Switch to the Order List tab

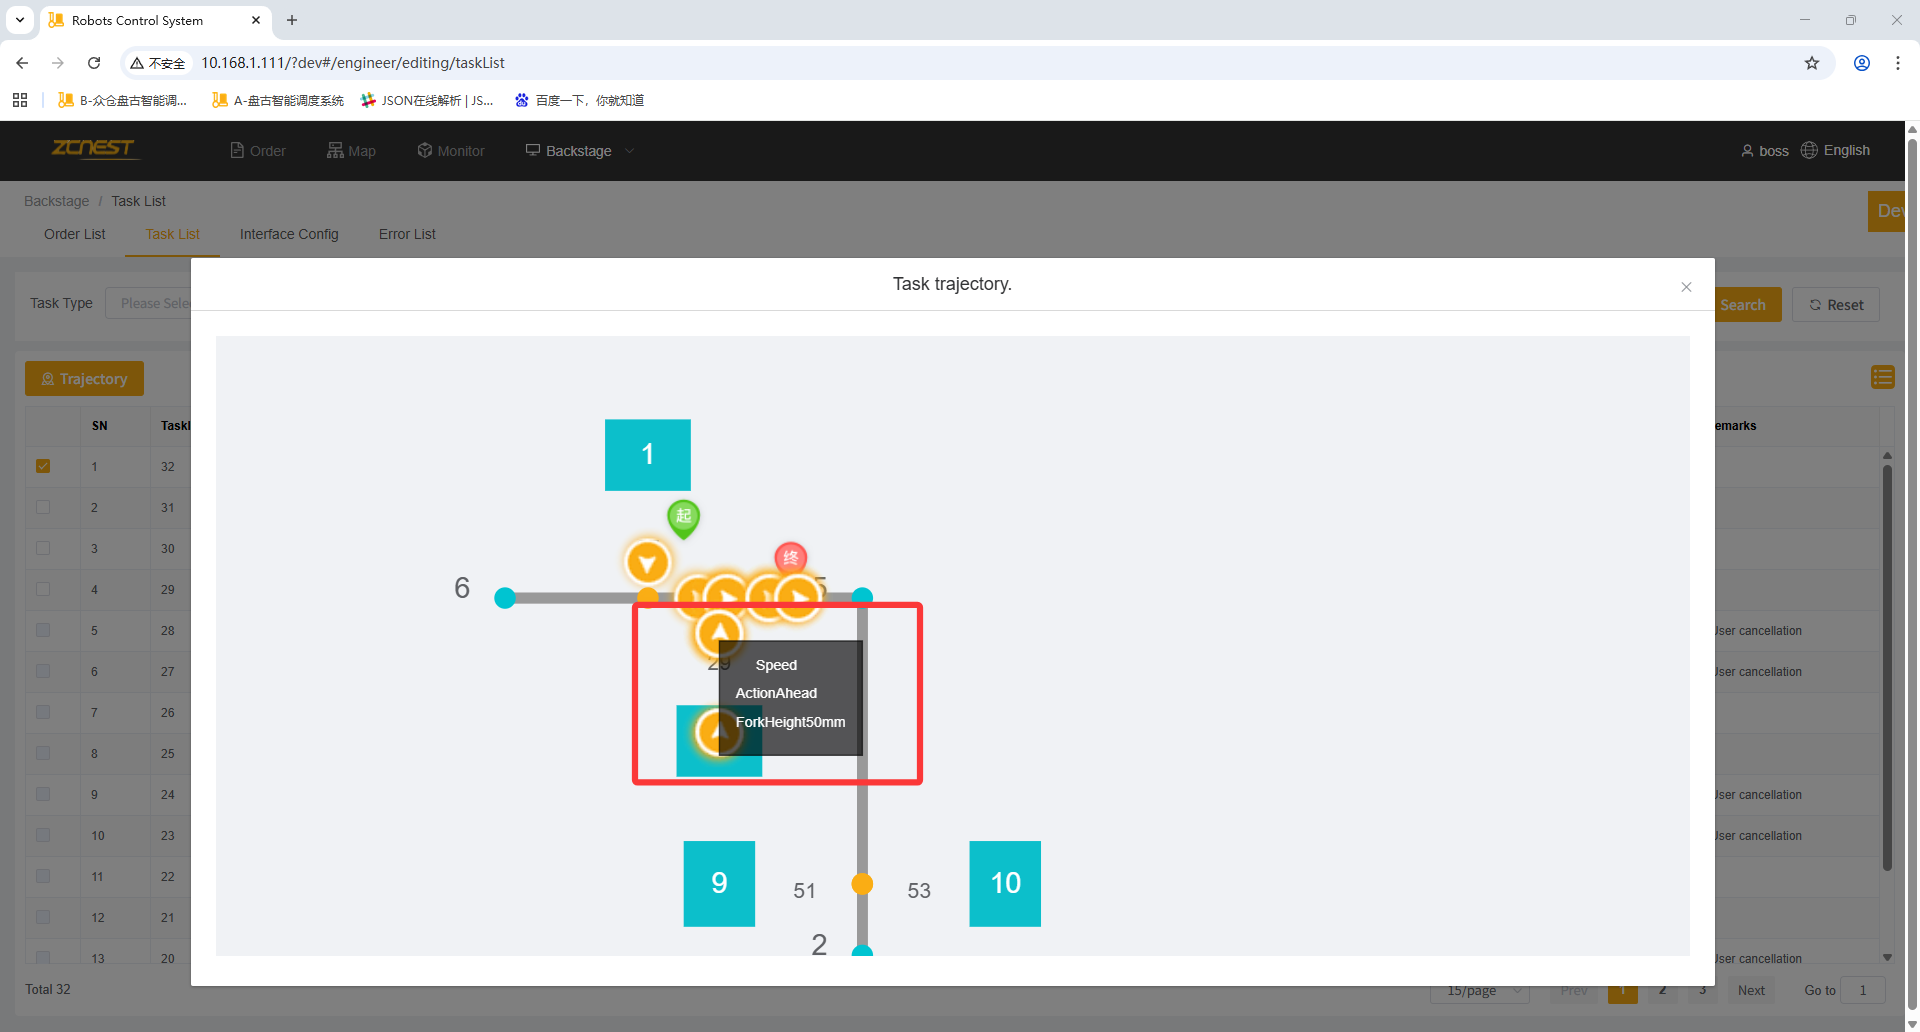coord(75,234)
